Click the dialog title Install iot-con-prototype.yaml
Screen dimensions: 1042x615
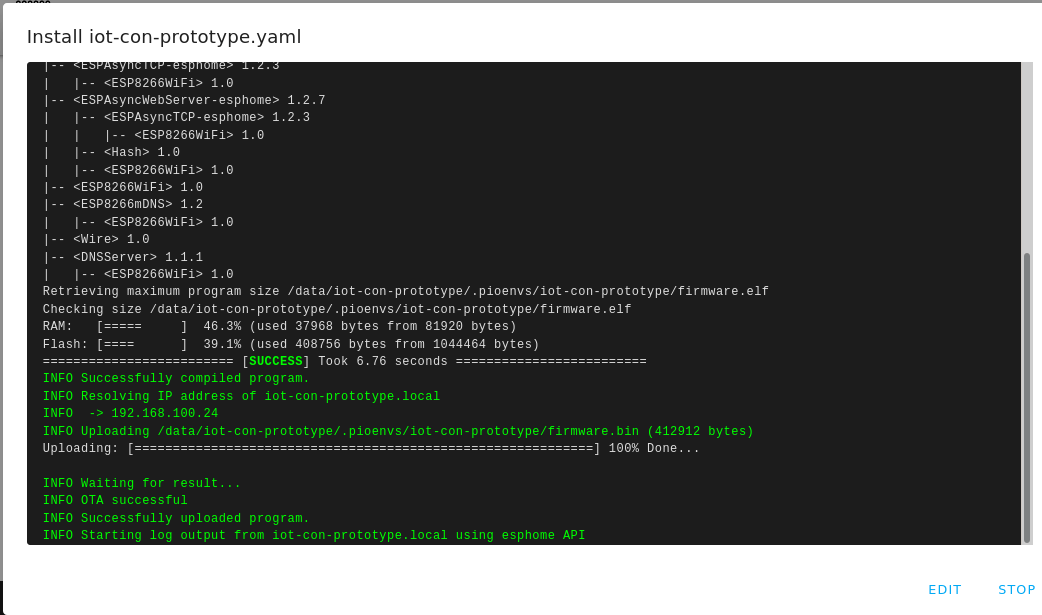pos(164,37)
